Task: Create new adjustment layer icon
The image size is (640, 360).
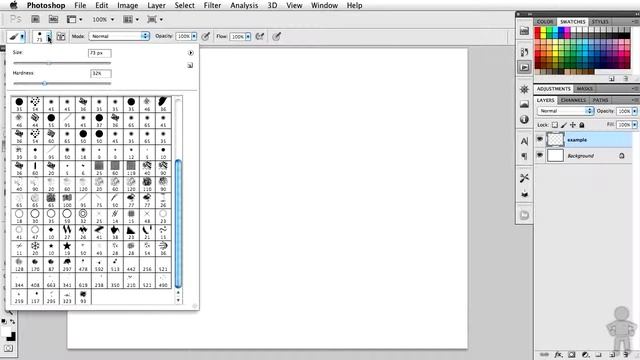Action: [585, 355]
